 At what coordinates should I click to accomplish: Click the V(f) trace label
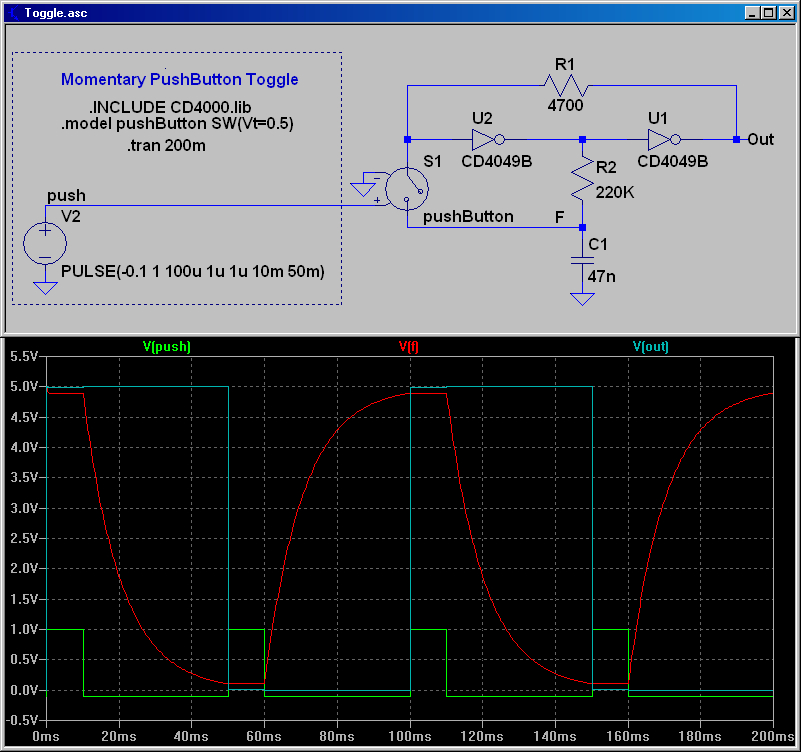409,346
